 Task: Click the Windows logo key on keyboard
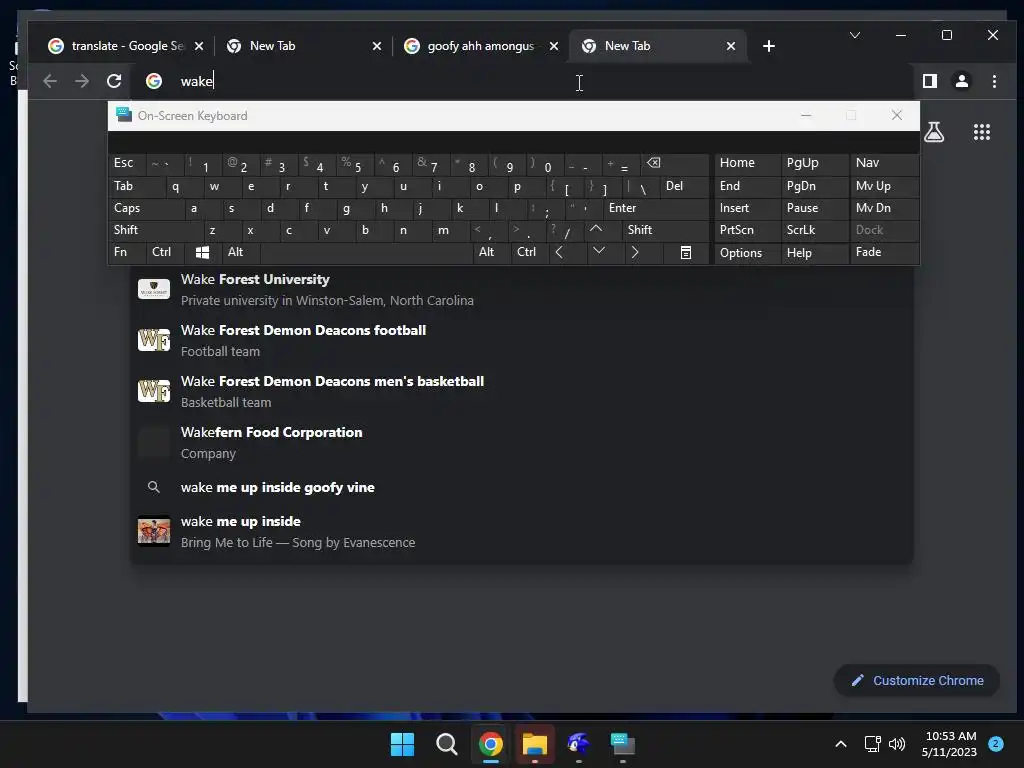point(202,253)
